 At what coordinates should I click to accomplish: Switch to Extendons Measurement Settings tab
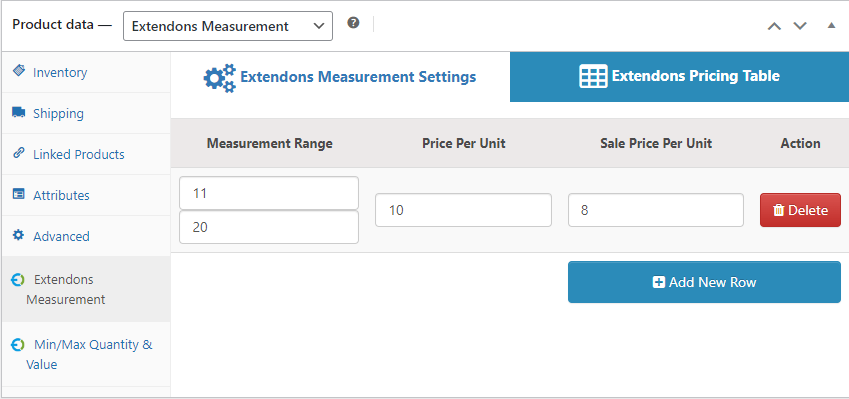pos(340,77)
